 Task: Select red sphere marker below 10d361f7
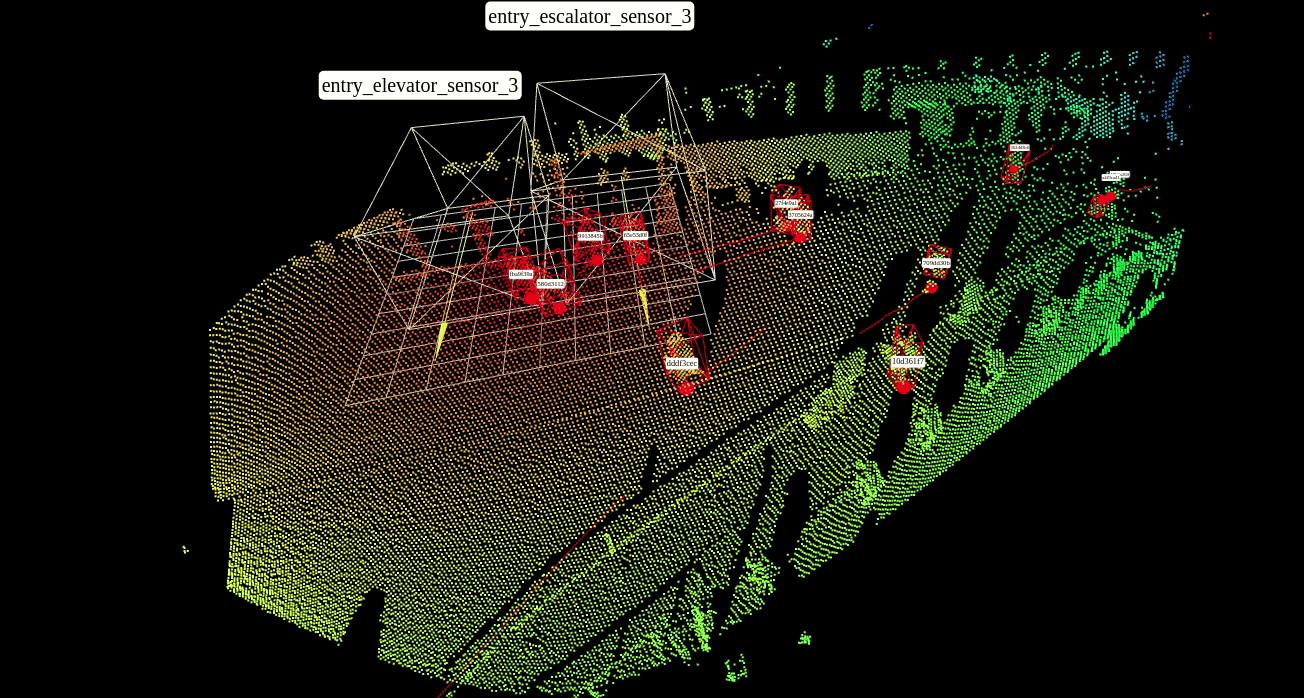[x=904, y=386]
